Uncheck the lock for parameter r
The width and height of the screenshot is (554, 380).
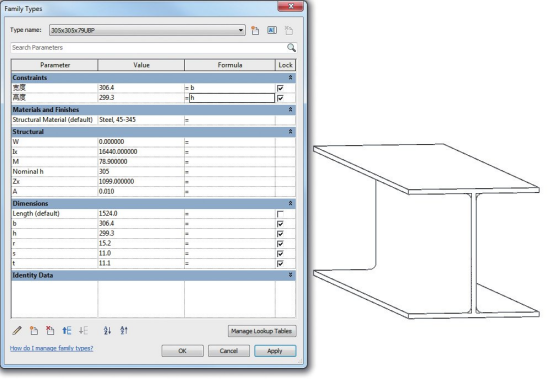tap(280, 244)
